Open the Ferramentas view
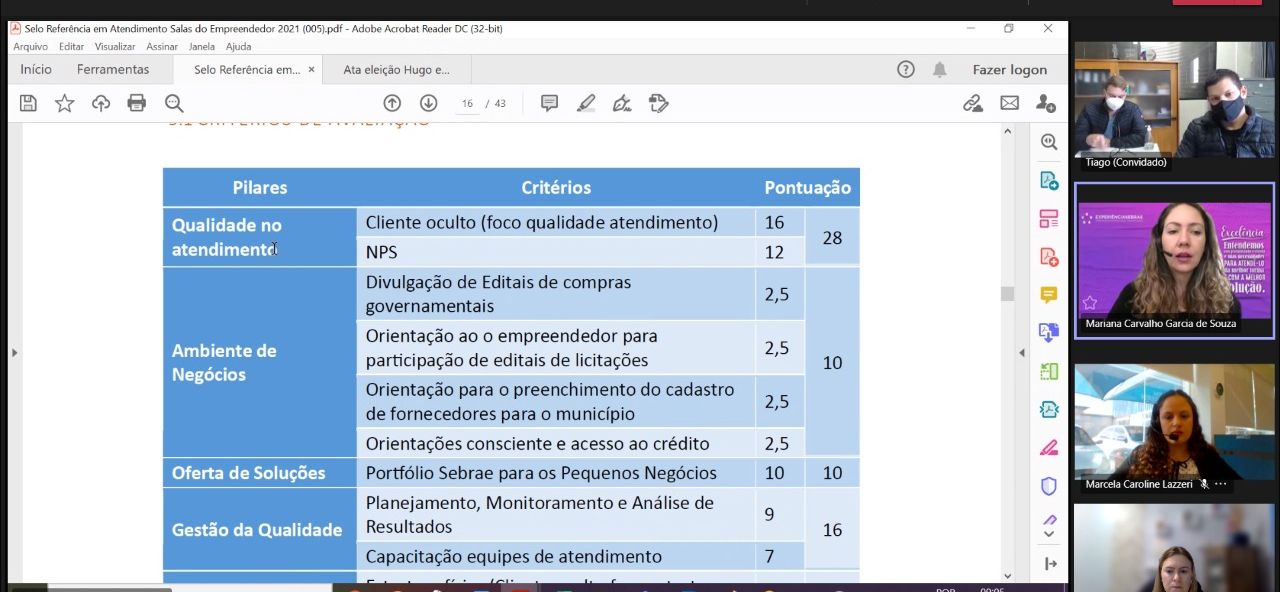This screenshot has width=1280, height=592. [113, 70]
